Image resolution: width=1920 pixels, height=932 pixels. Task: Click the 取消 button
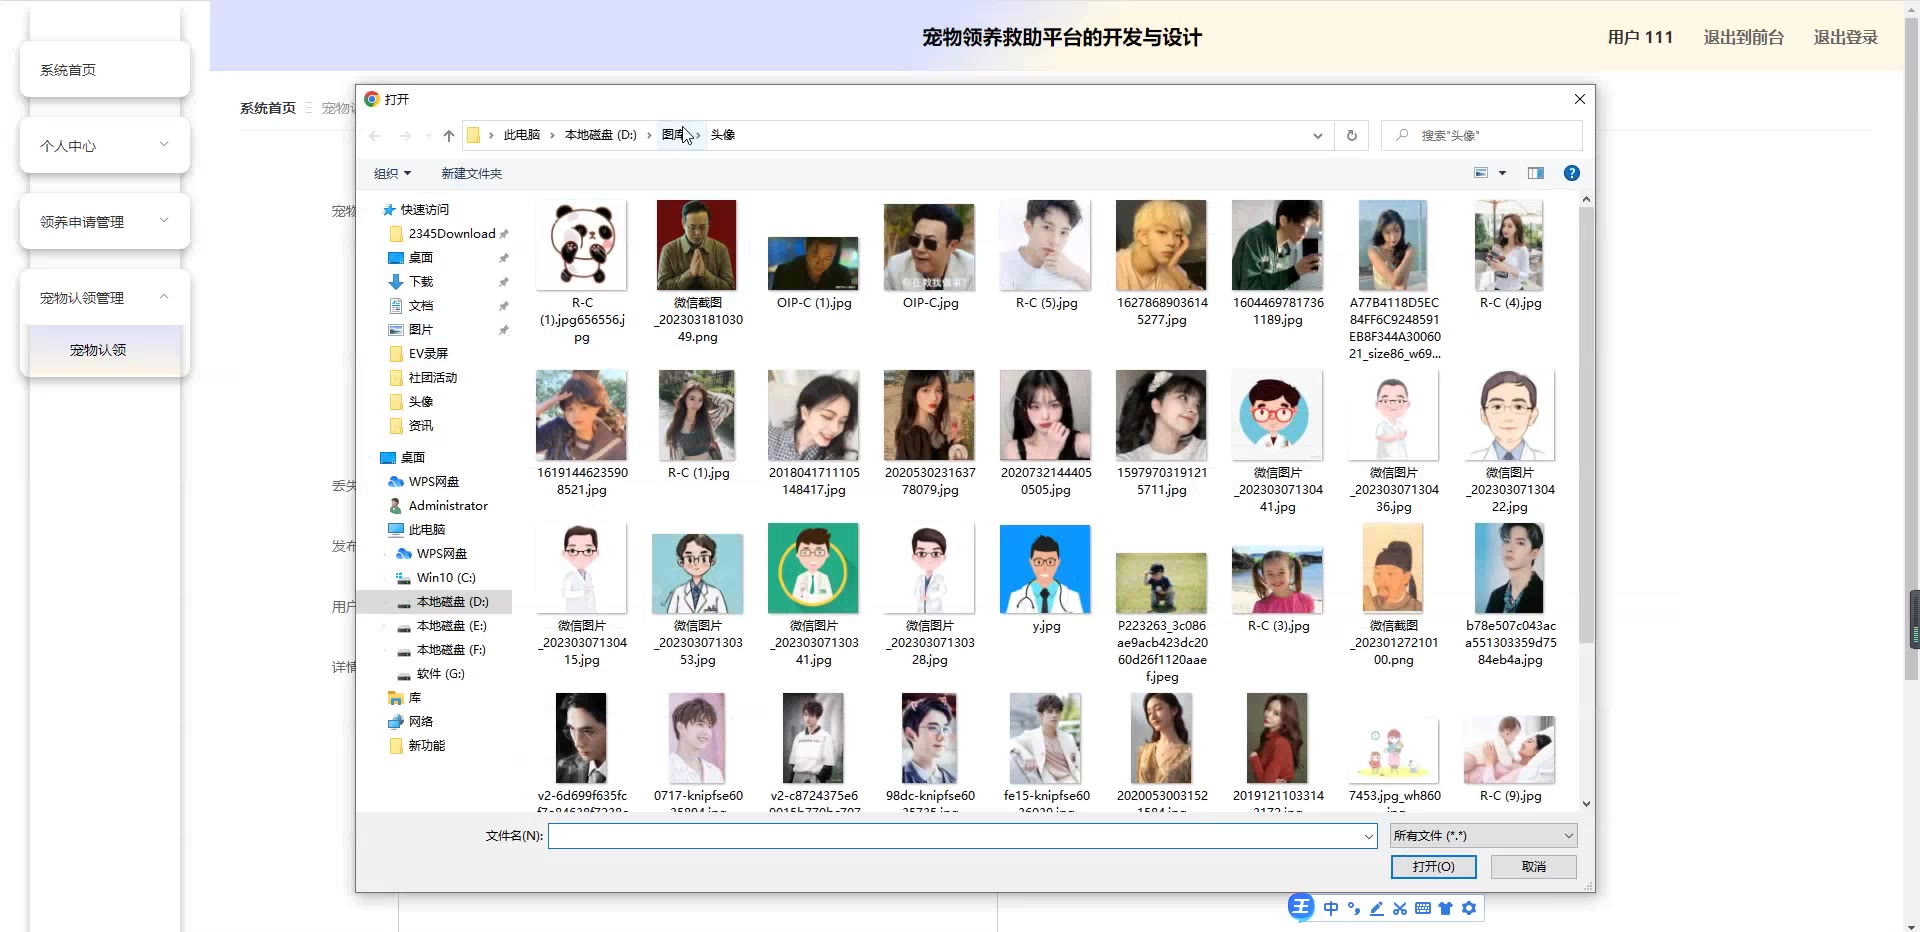1533,867
